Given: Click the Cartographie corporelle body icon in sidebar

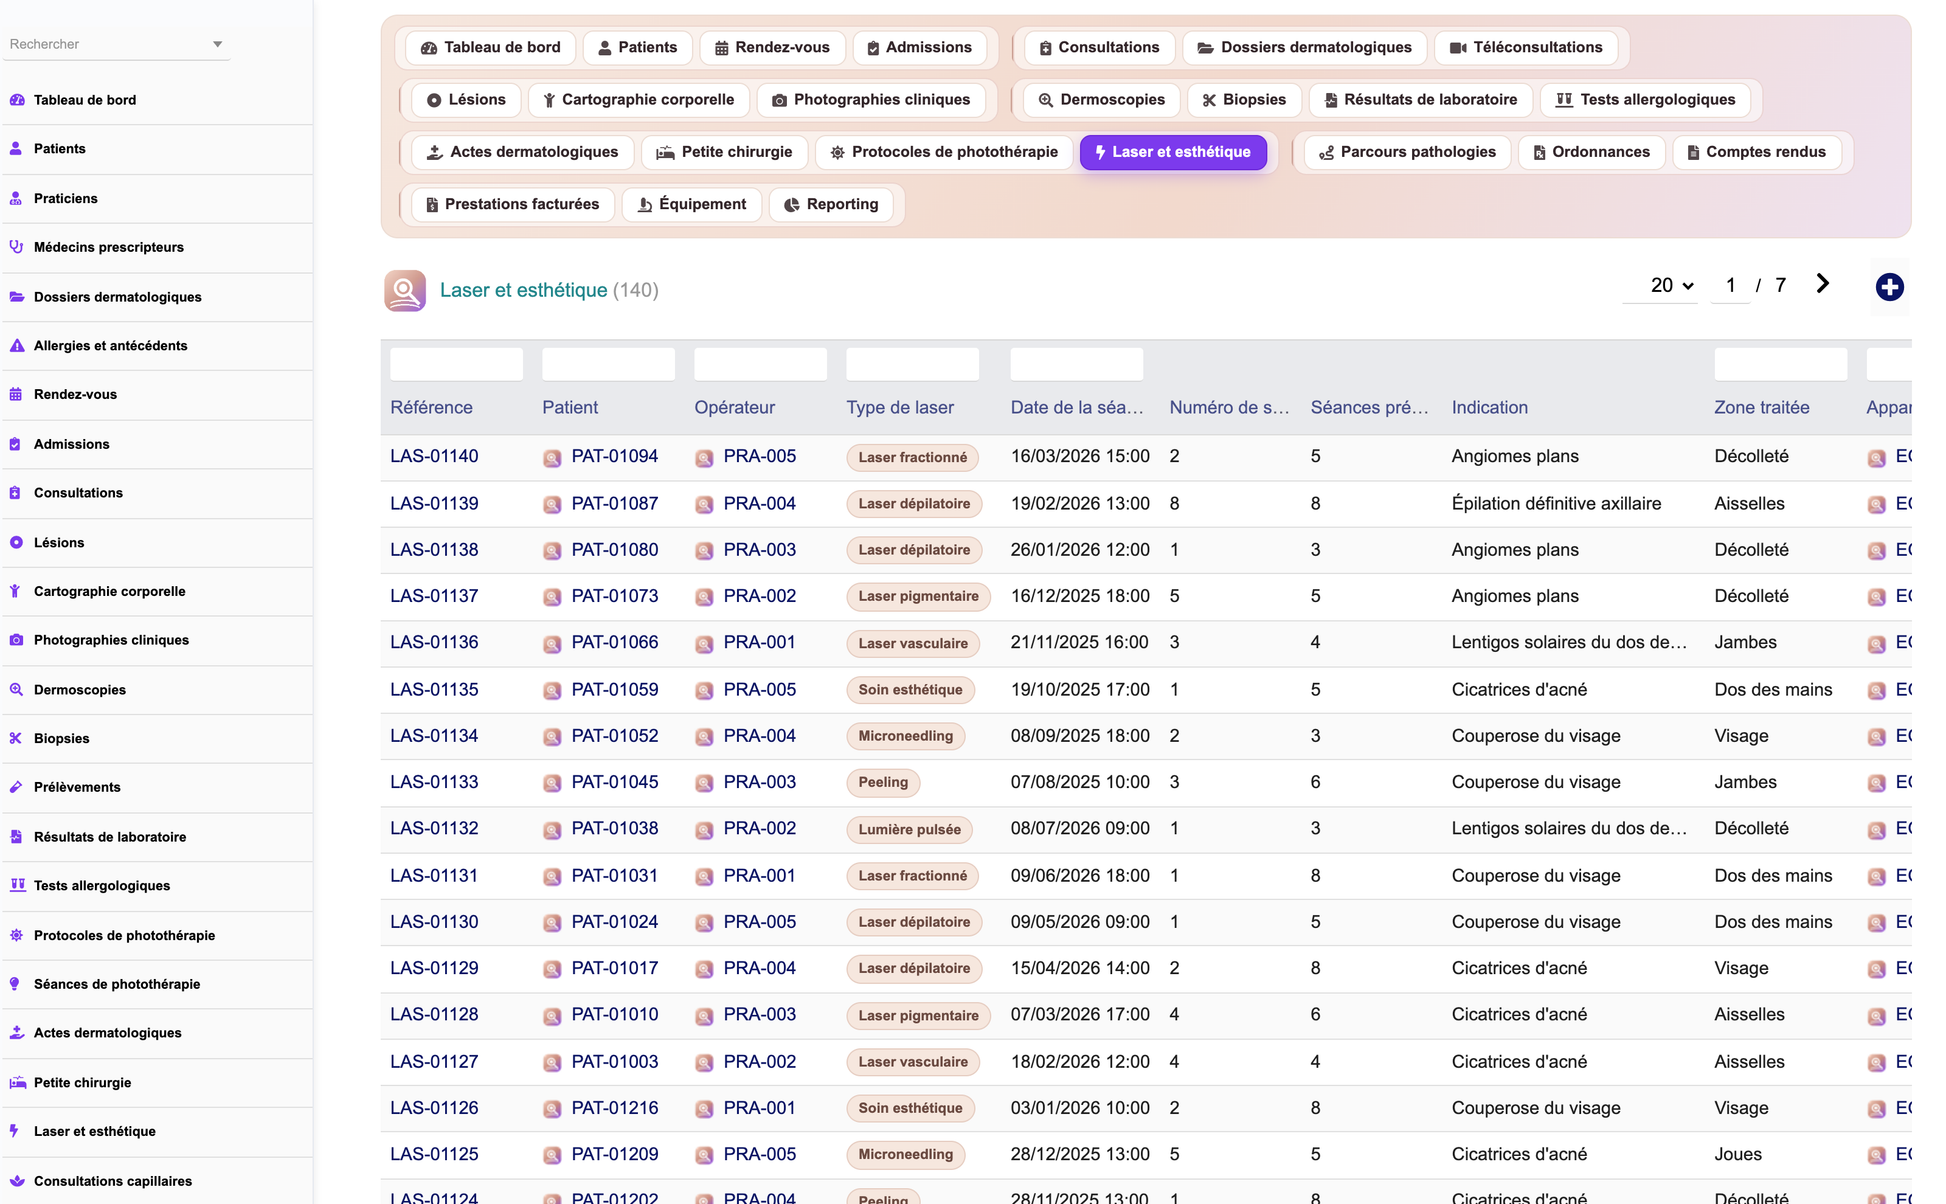Looking at the screenshot, I should point(17,591).
